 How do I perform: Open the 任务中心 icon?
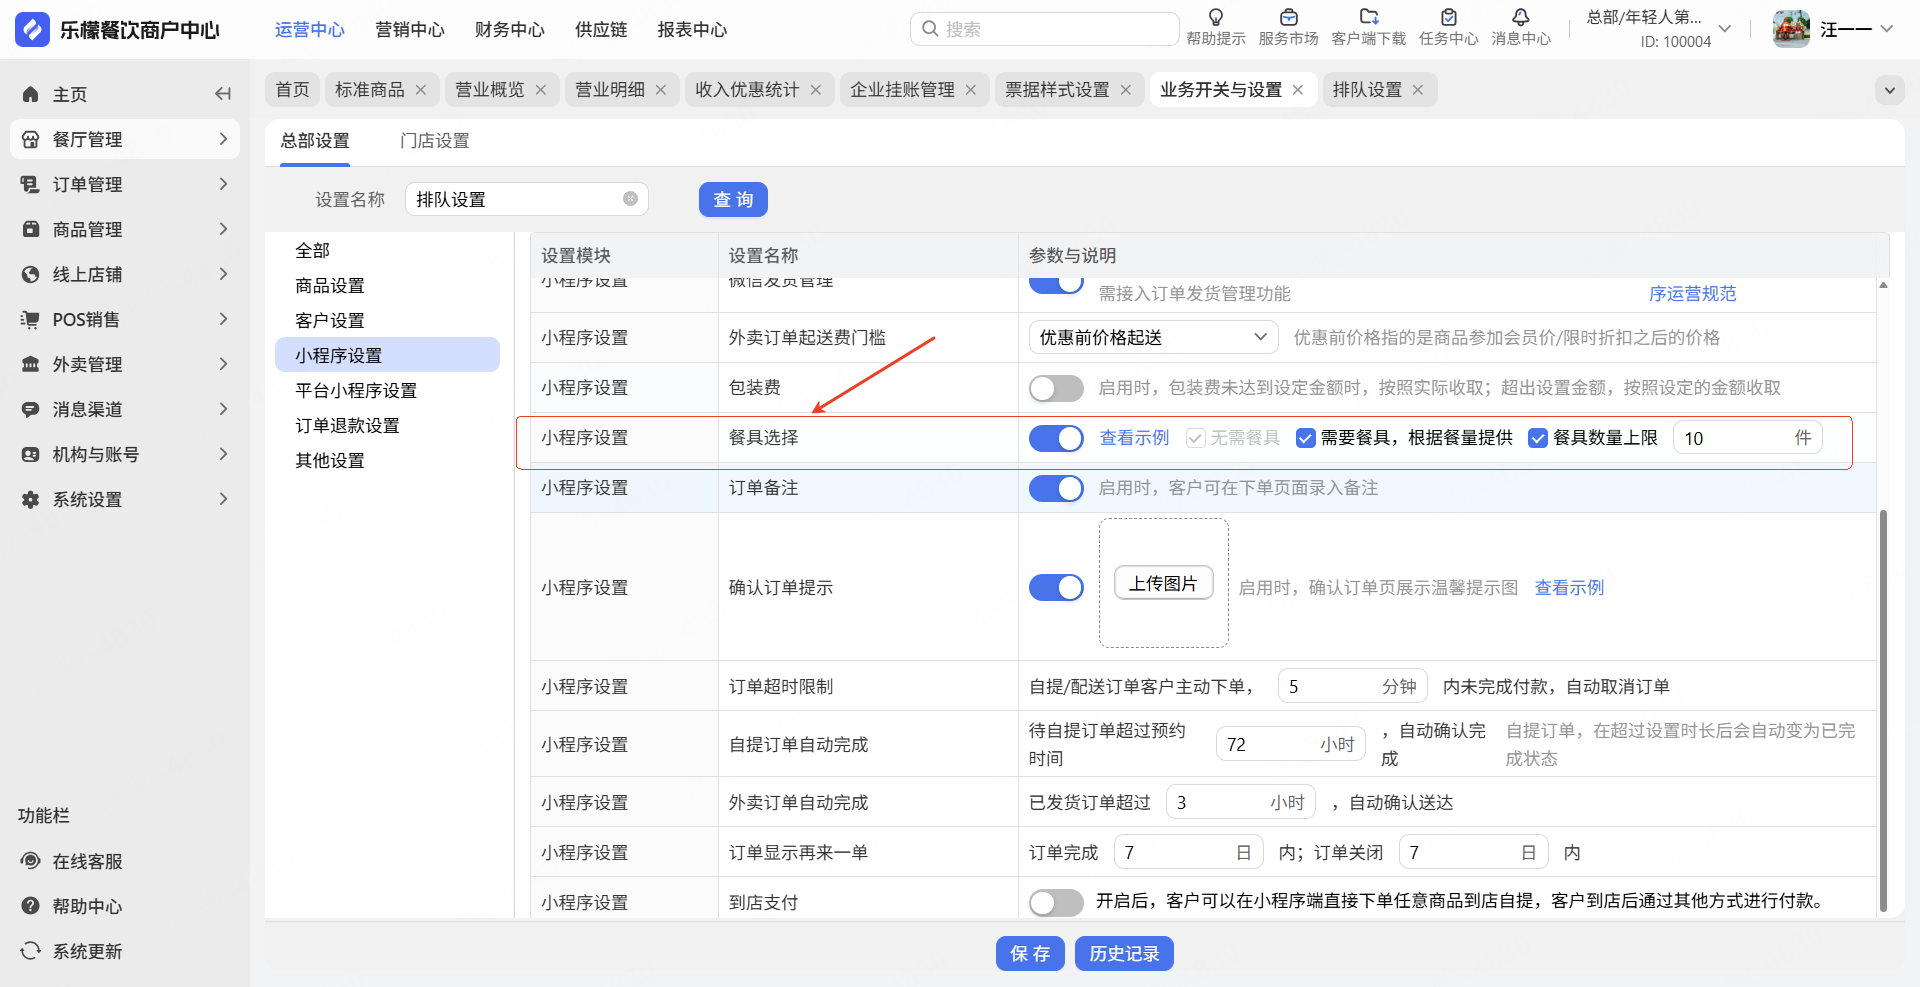(1448, 18)
